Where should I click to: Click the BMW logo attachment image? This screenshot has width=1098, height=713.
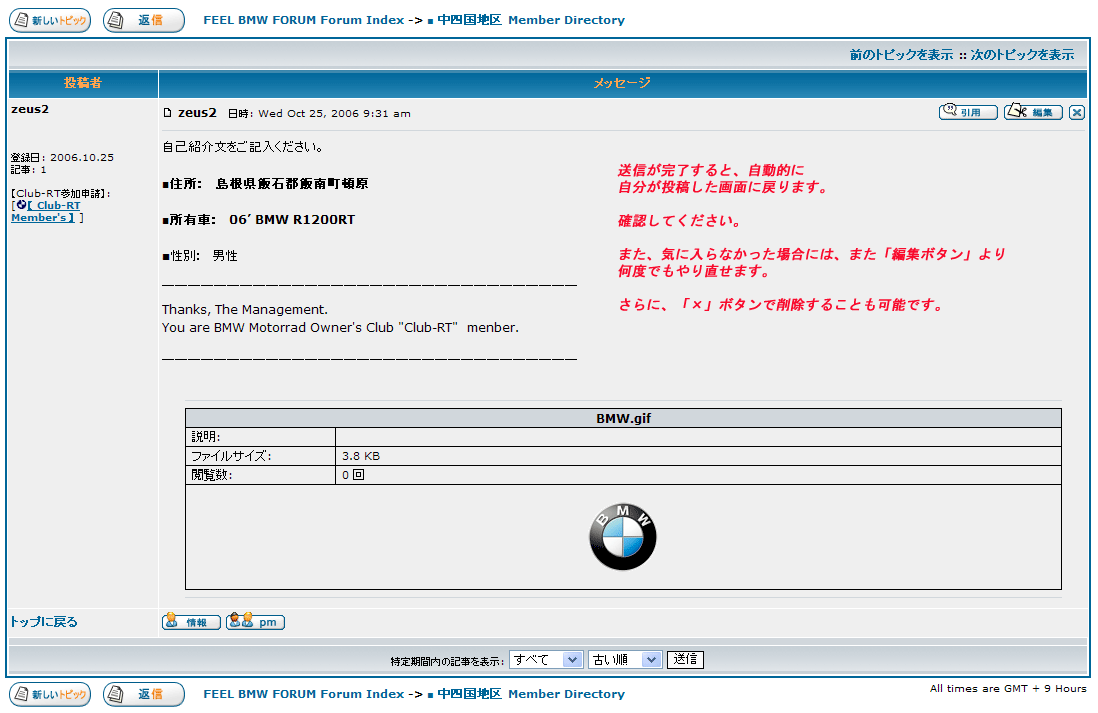[x=623, y=537]
